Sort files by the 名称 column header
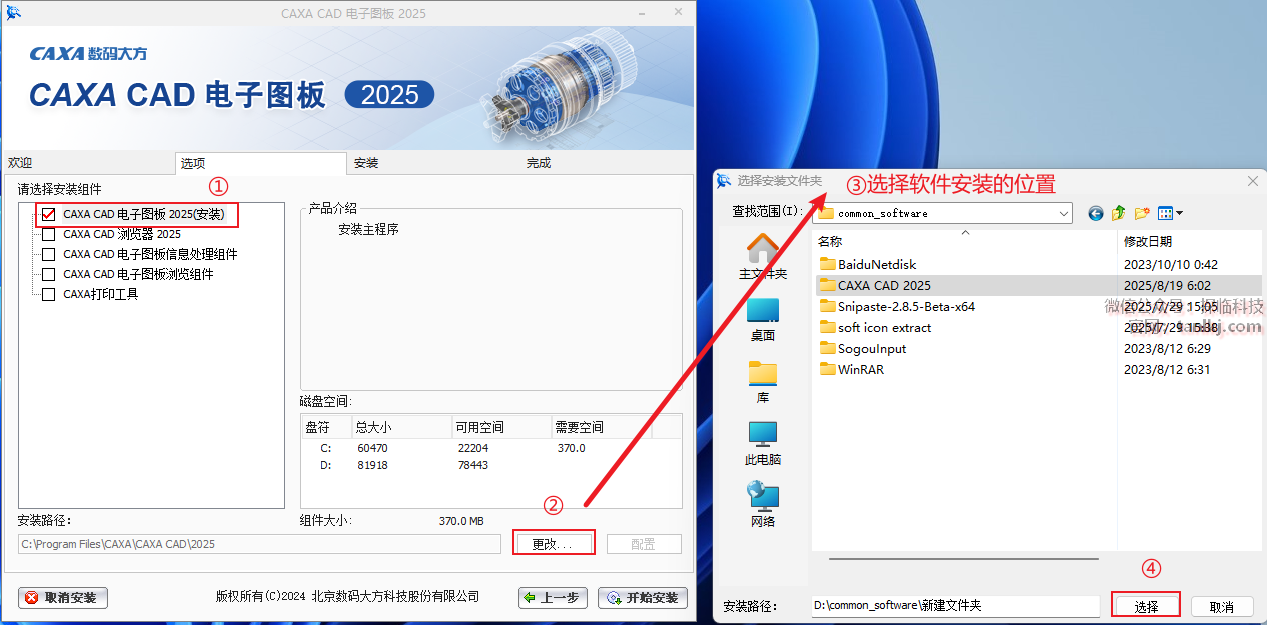 click(x=964, y=241)
